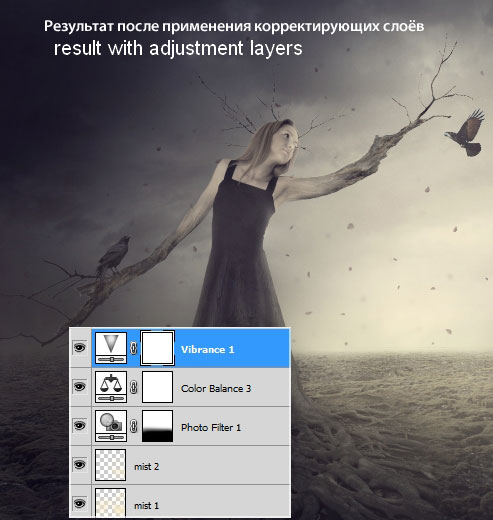Select the mist 2 layer name
The width and height of the screenshot is (493, 520).
pyautogui.click(x=147, y=467)
